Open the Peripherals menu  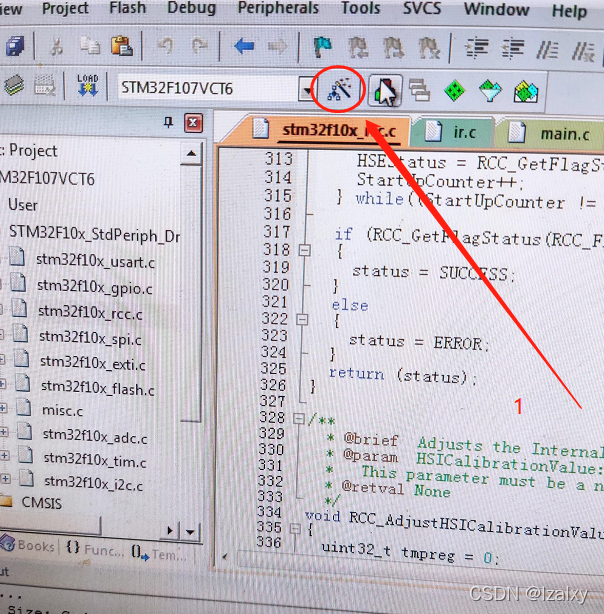tap(278, 8)
